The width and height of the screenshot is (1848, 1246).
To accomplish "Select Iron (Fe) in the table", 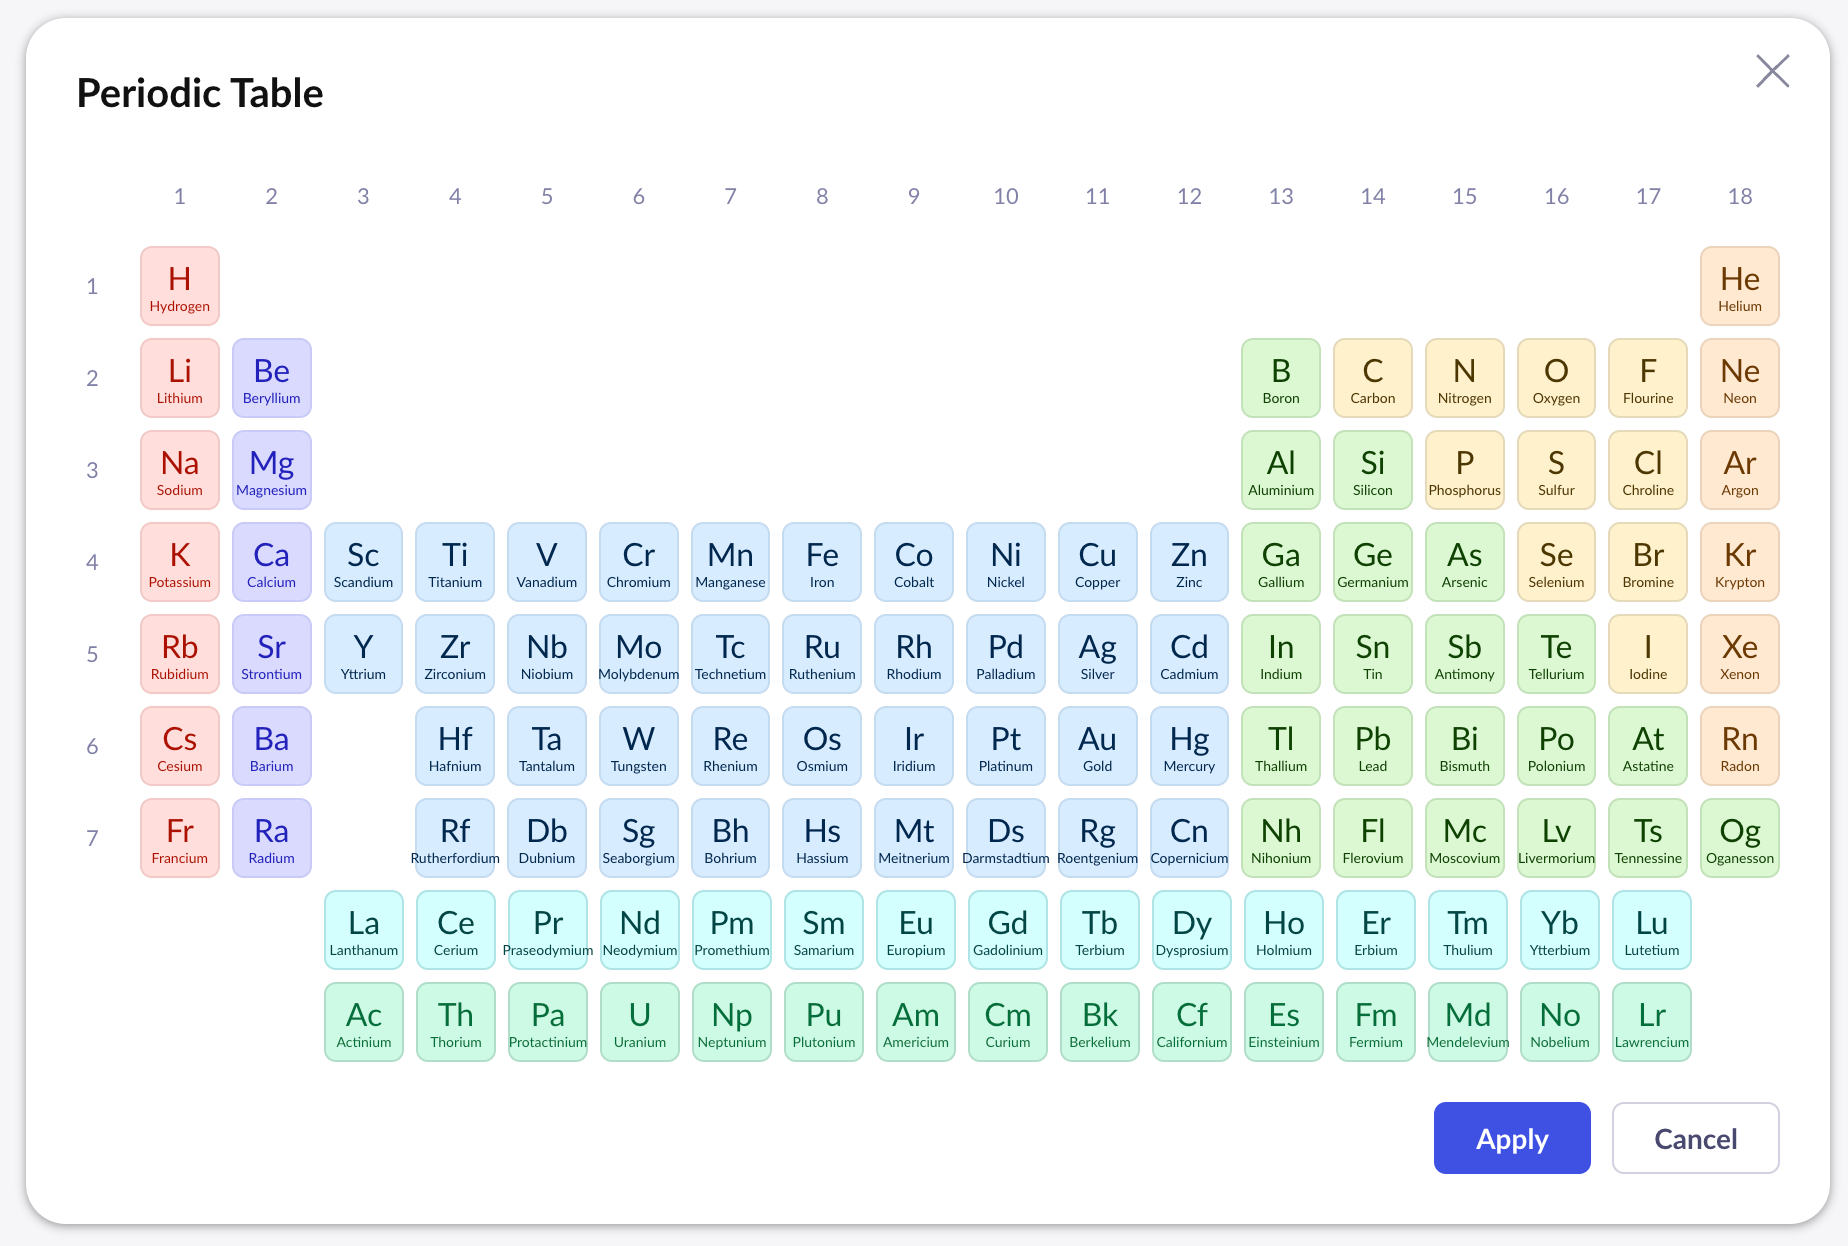I will click(x=822, y=562).
